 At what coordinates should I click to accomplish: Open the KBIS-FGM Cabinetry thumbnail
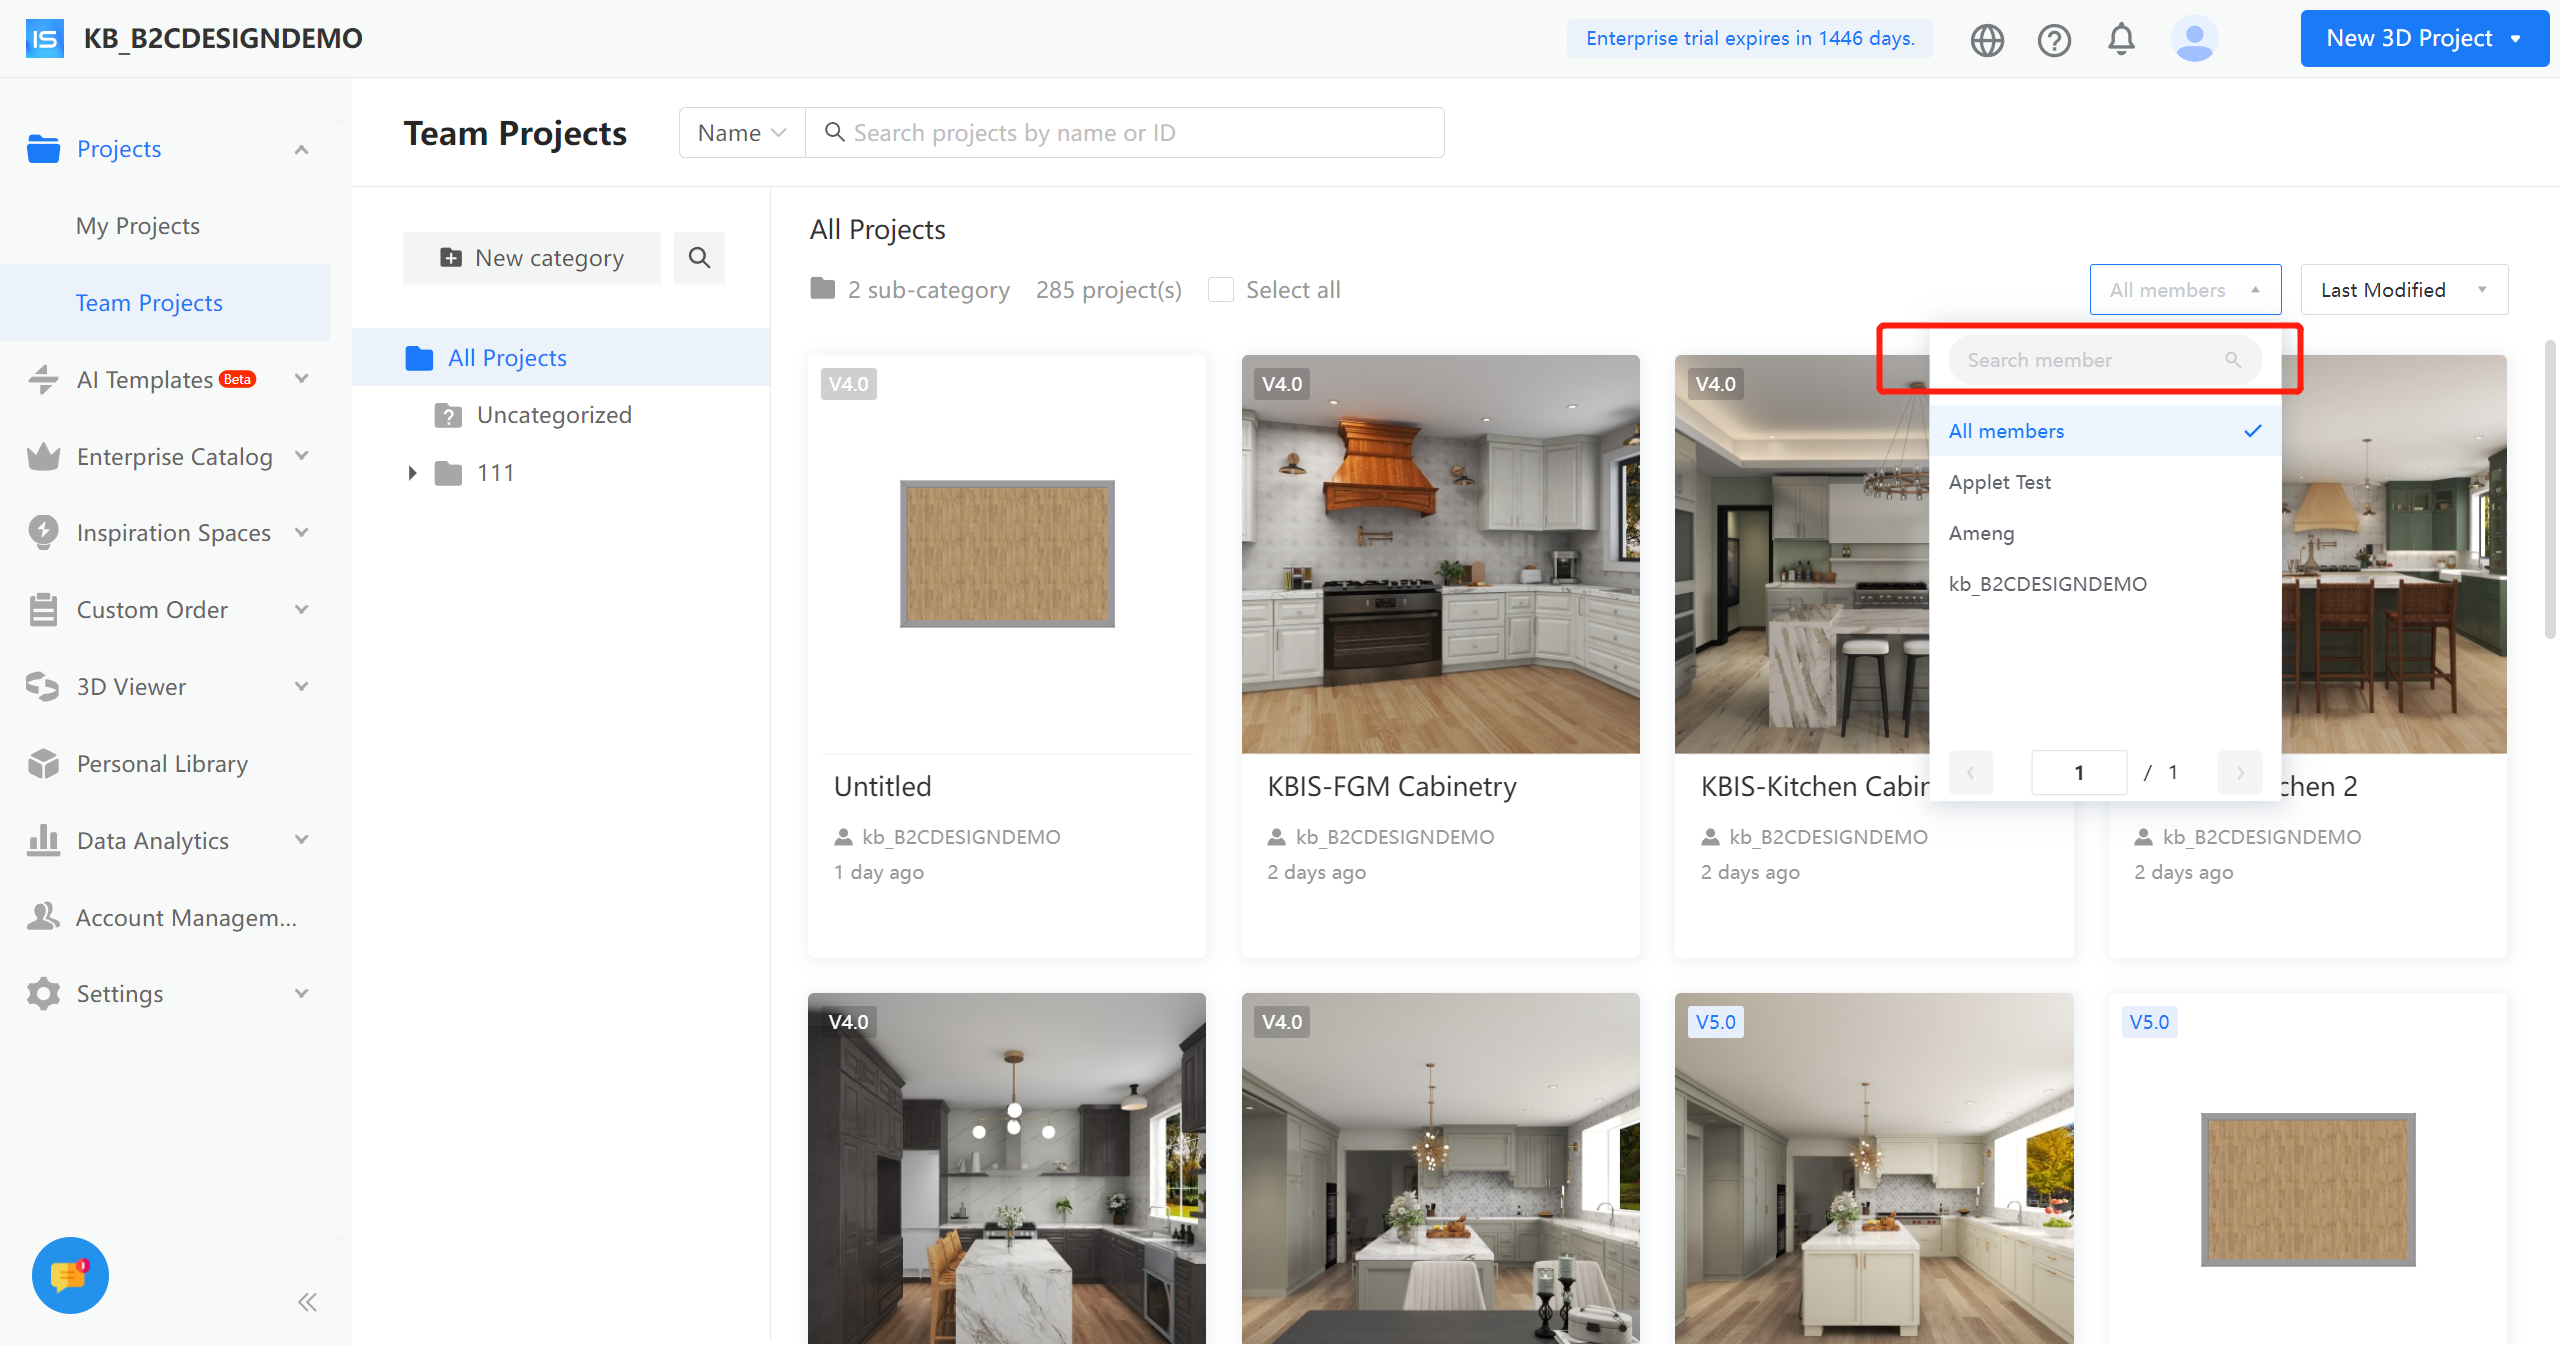click(x=1440, y=554)
